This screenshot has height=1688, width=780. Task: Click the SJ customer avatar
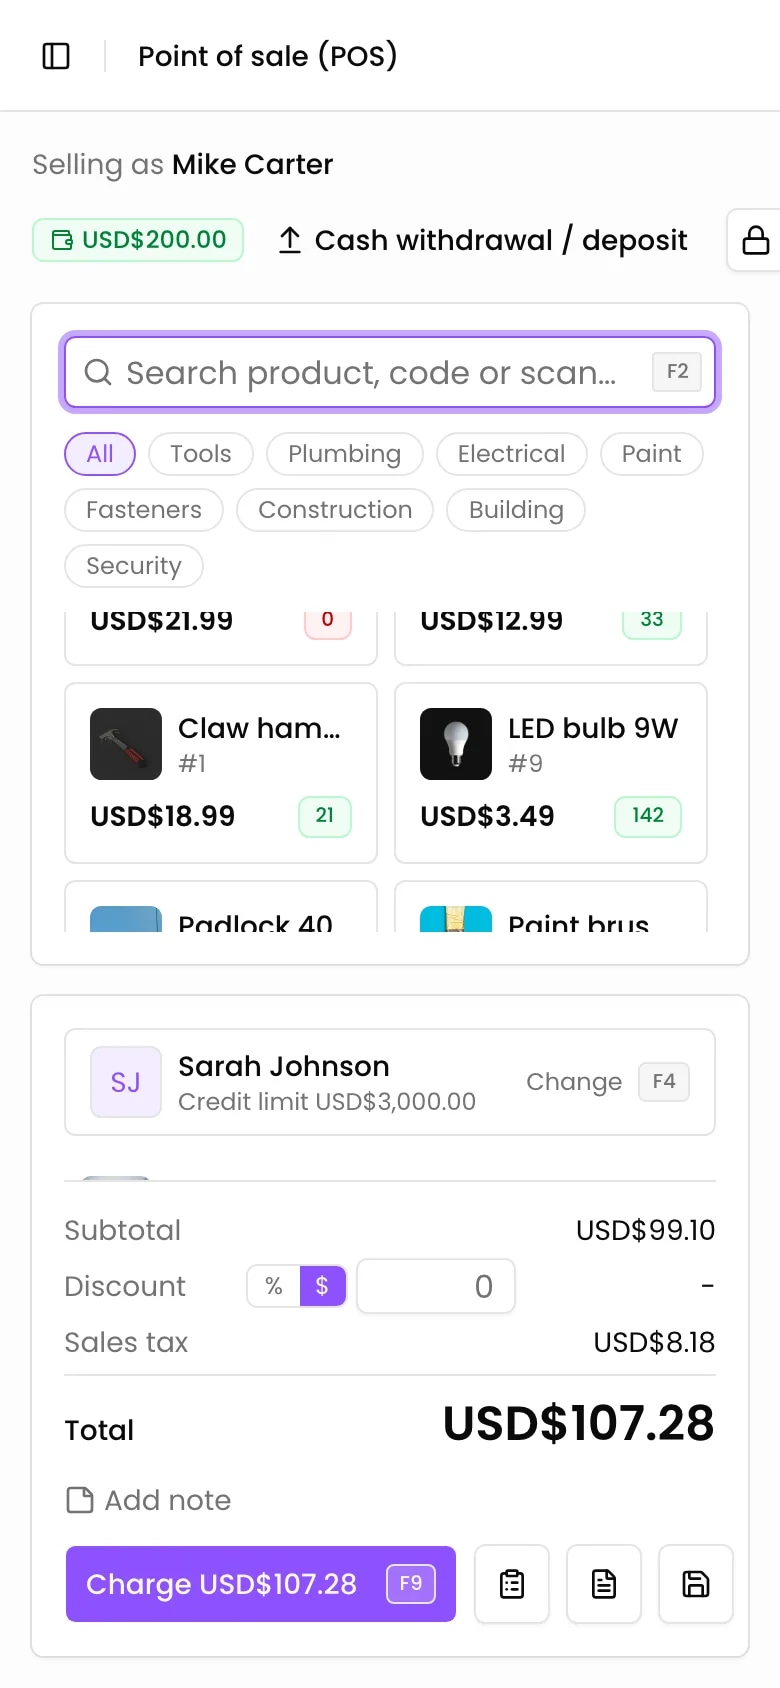[126, 1082]
